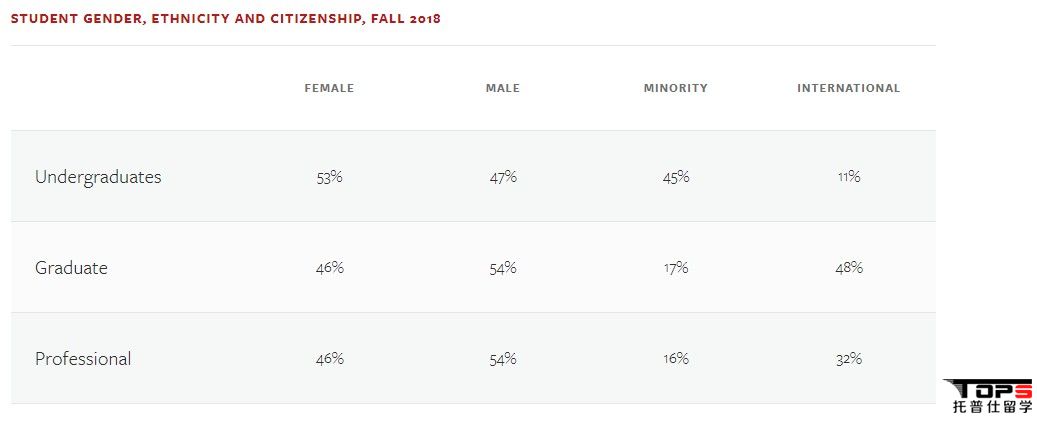Select the FEMALE column header
1037x426 pixels.
point(329,88)
